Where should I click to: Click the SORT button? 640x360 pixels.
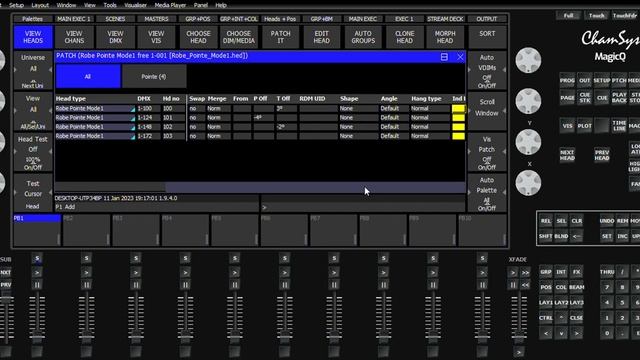[487, 37]
